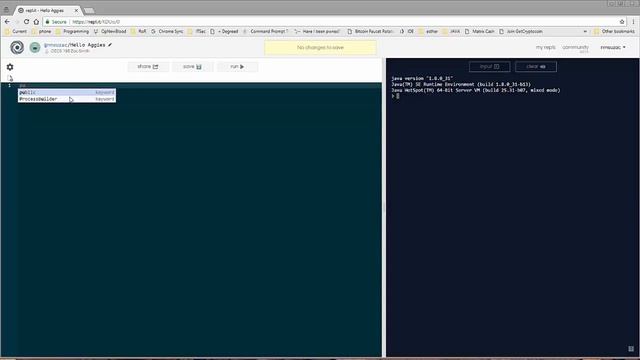Open the Chrome Sync bookmark
This screenshot has width=640, height=360.
coord(167,31)
